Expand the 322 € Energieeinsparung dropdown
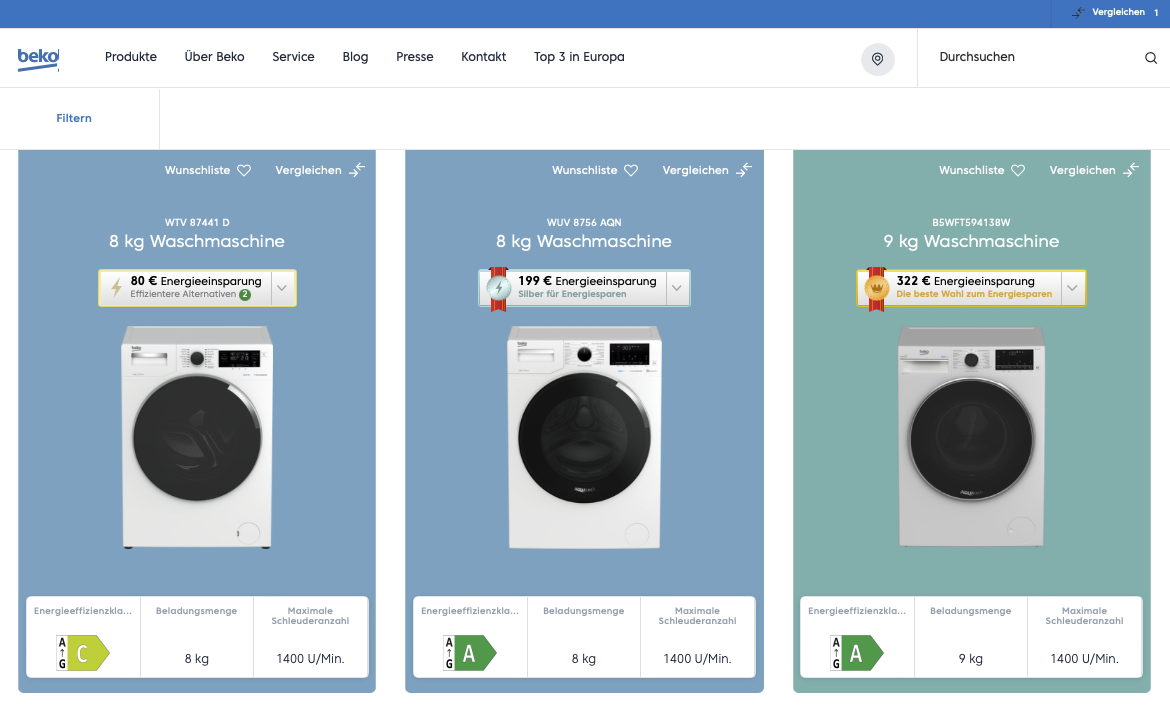The image size is (1170, 712). click(x=1072, y=287)
